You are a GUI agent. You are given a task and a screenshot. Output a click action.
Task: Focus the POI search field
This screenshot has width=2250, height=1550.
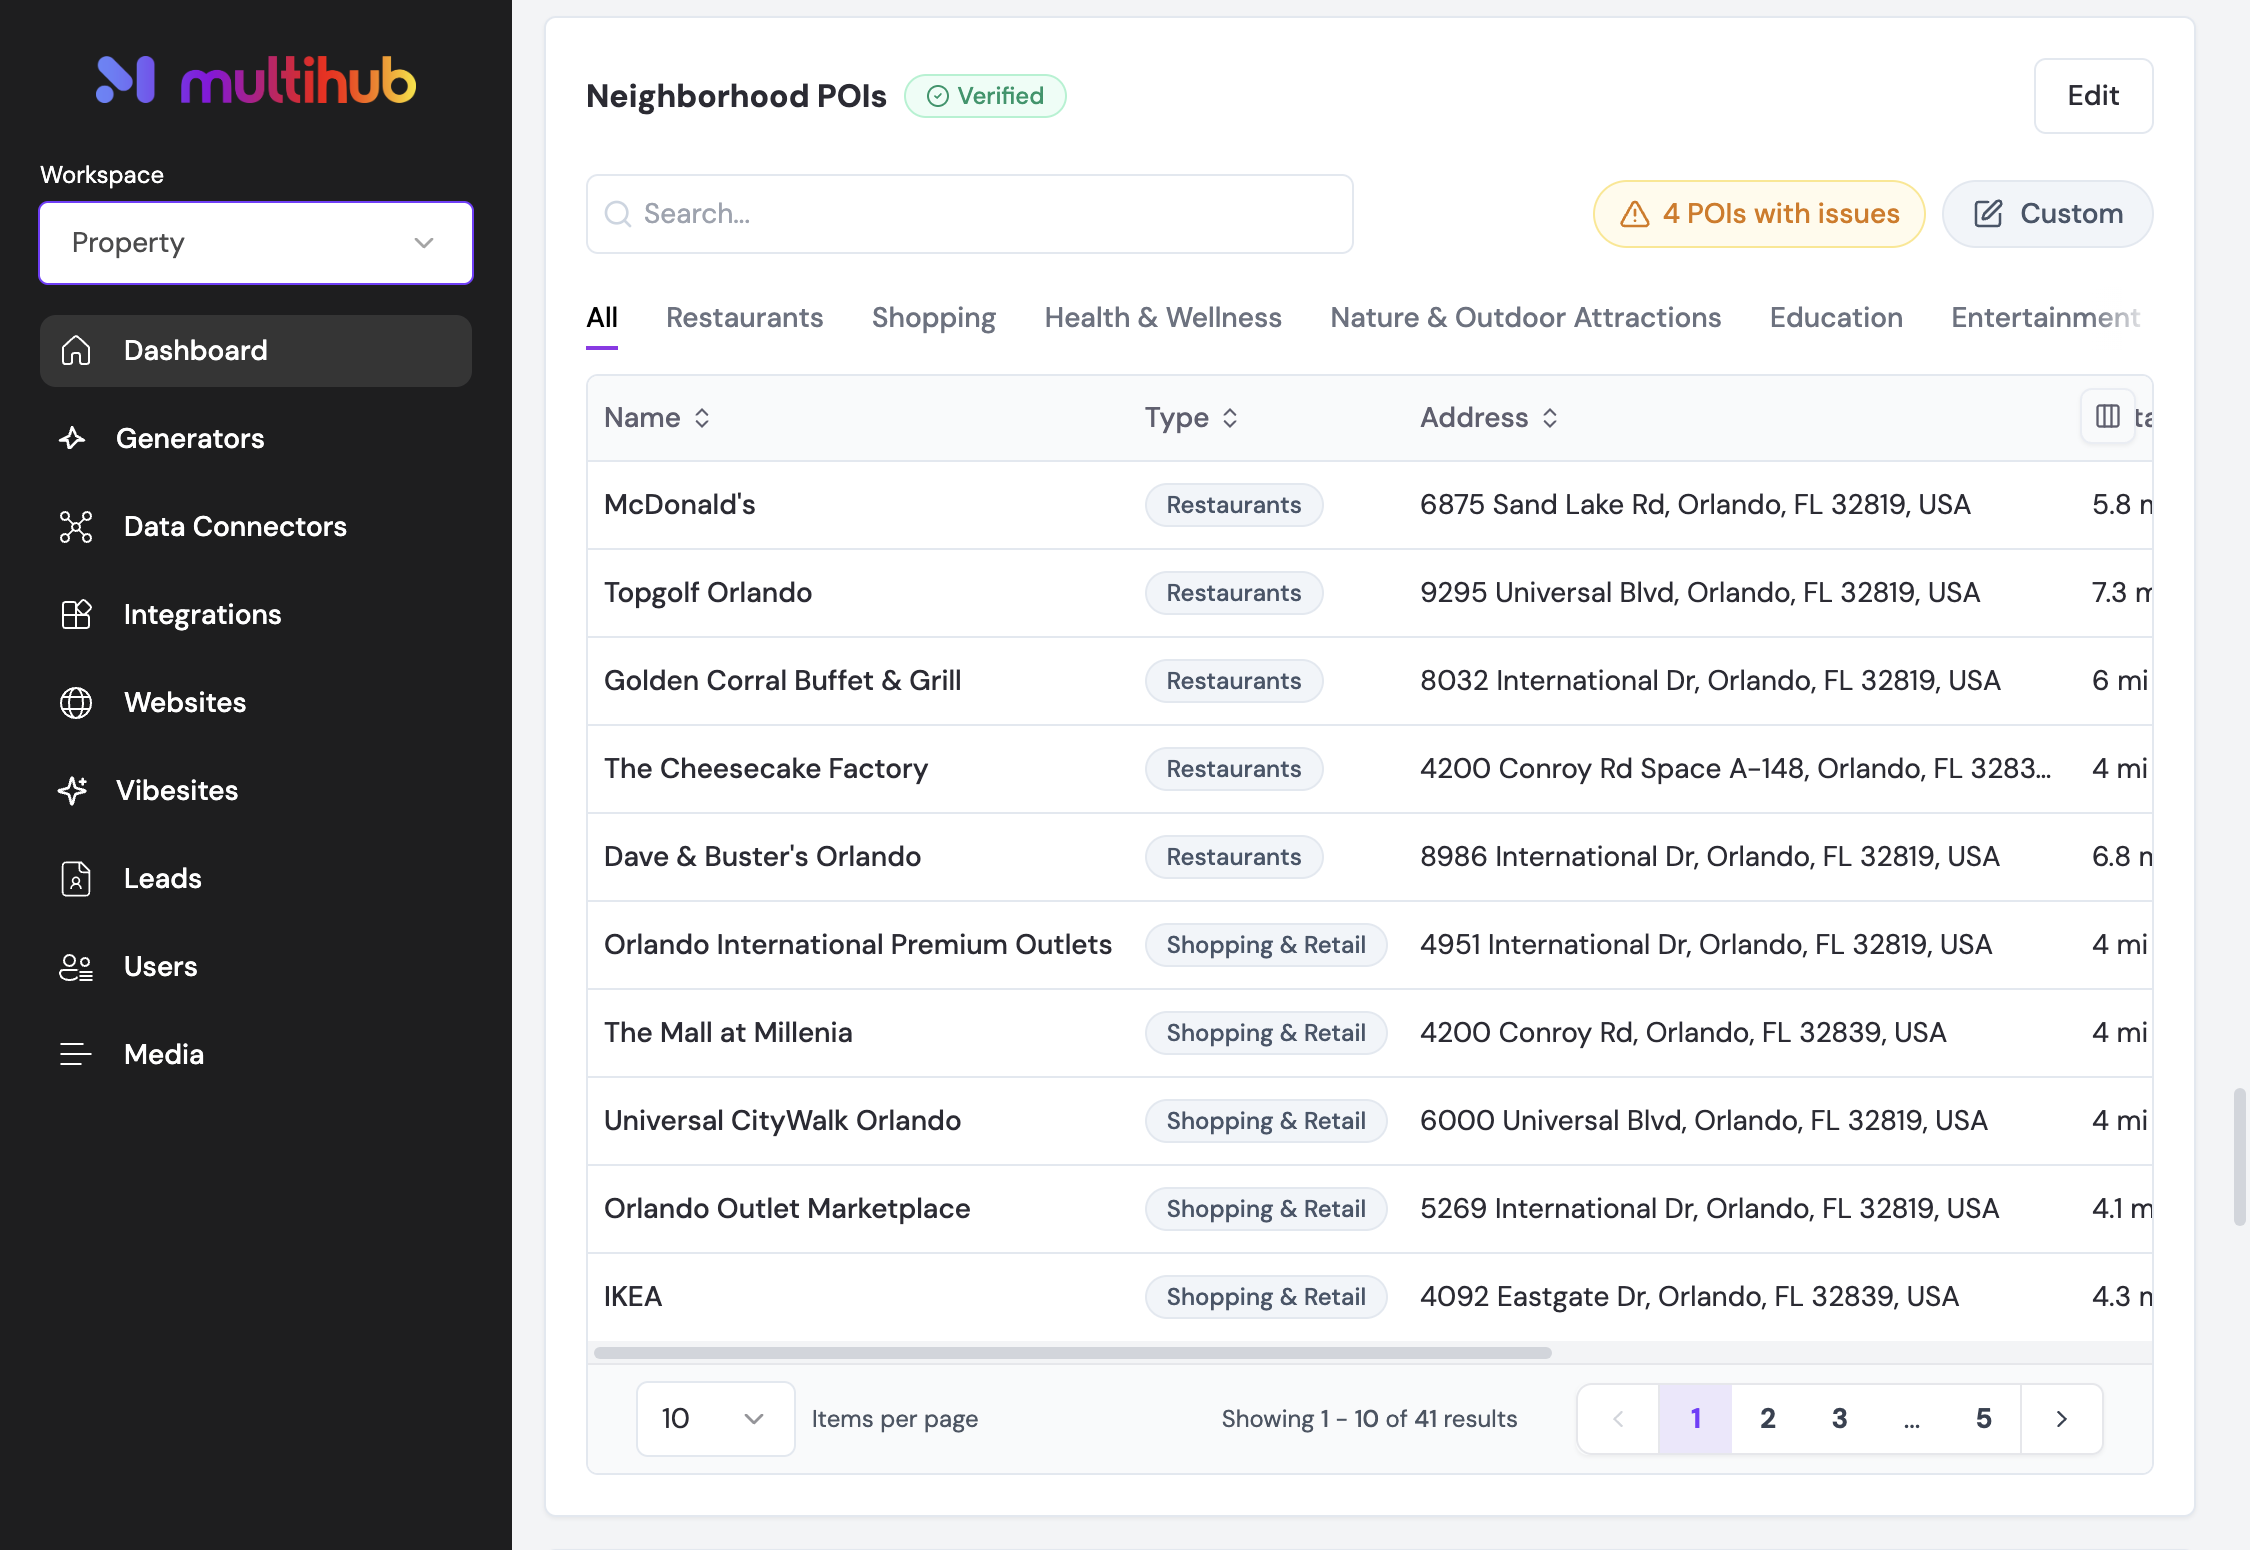click(970, 214)
